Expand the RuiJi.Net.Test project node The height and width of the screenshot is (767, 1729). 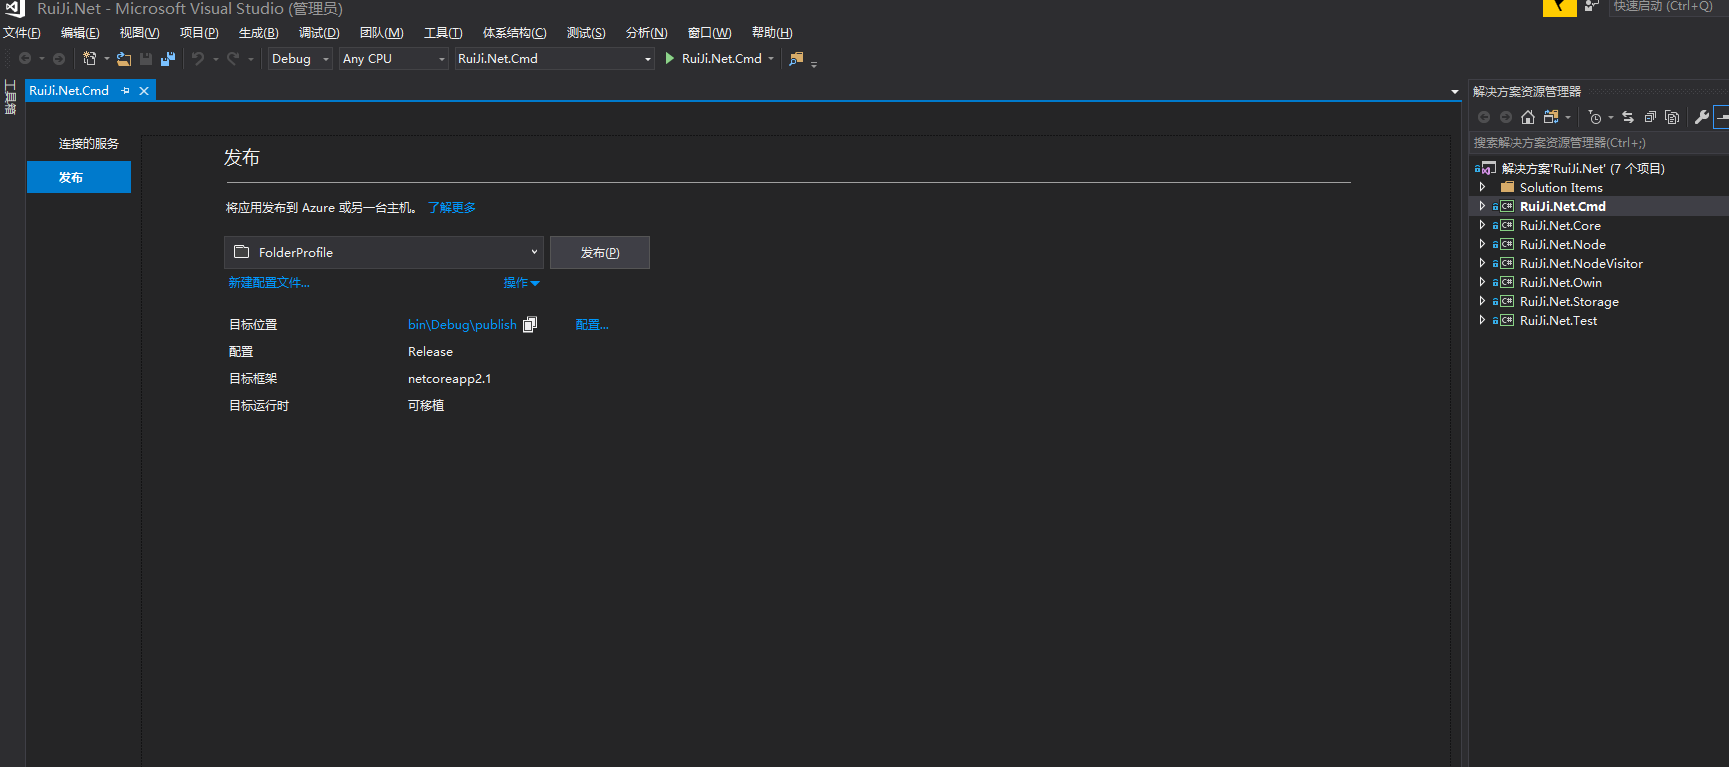click(1482, 320)
